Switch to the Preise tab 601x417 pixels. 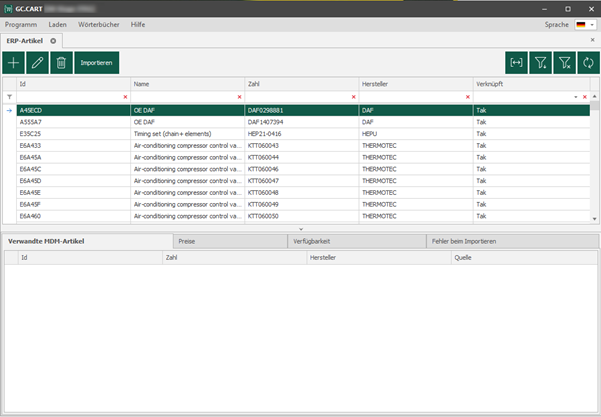point(230,241)
